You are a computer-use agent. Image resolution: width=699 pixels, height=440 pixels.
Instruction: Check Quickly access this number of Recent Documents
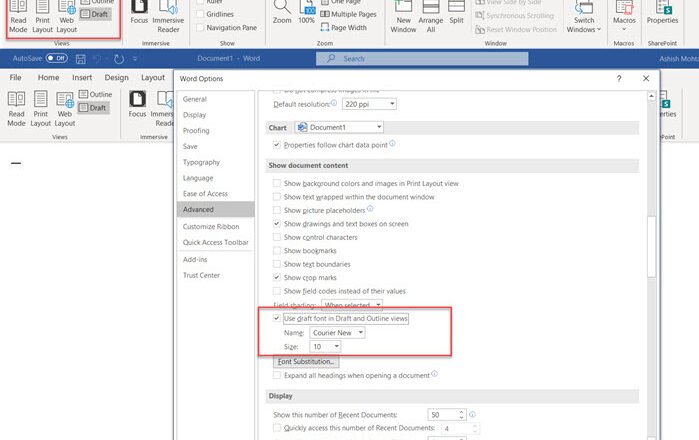click(x=276, y=428)
